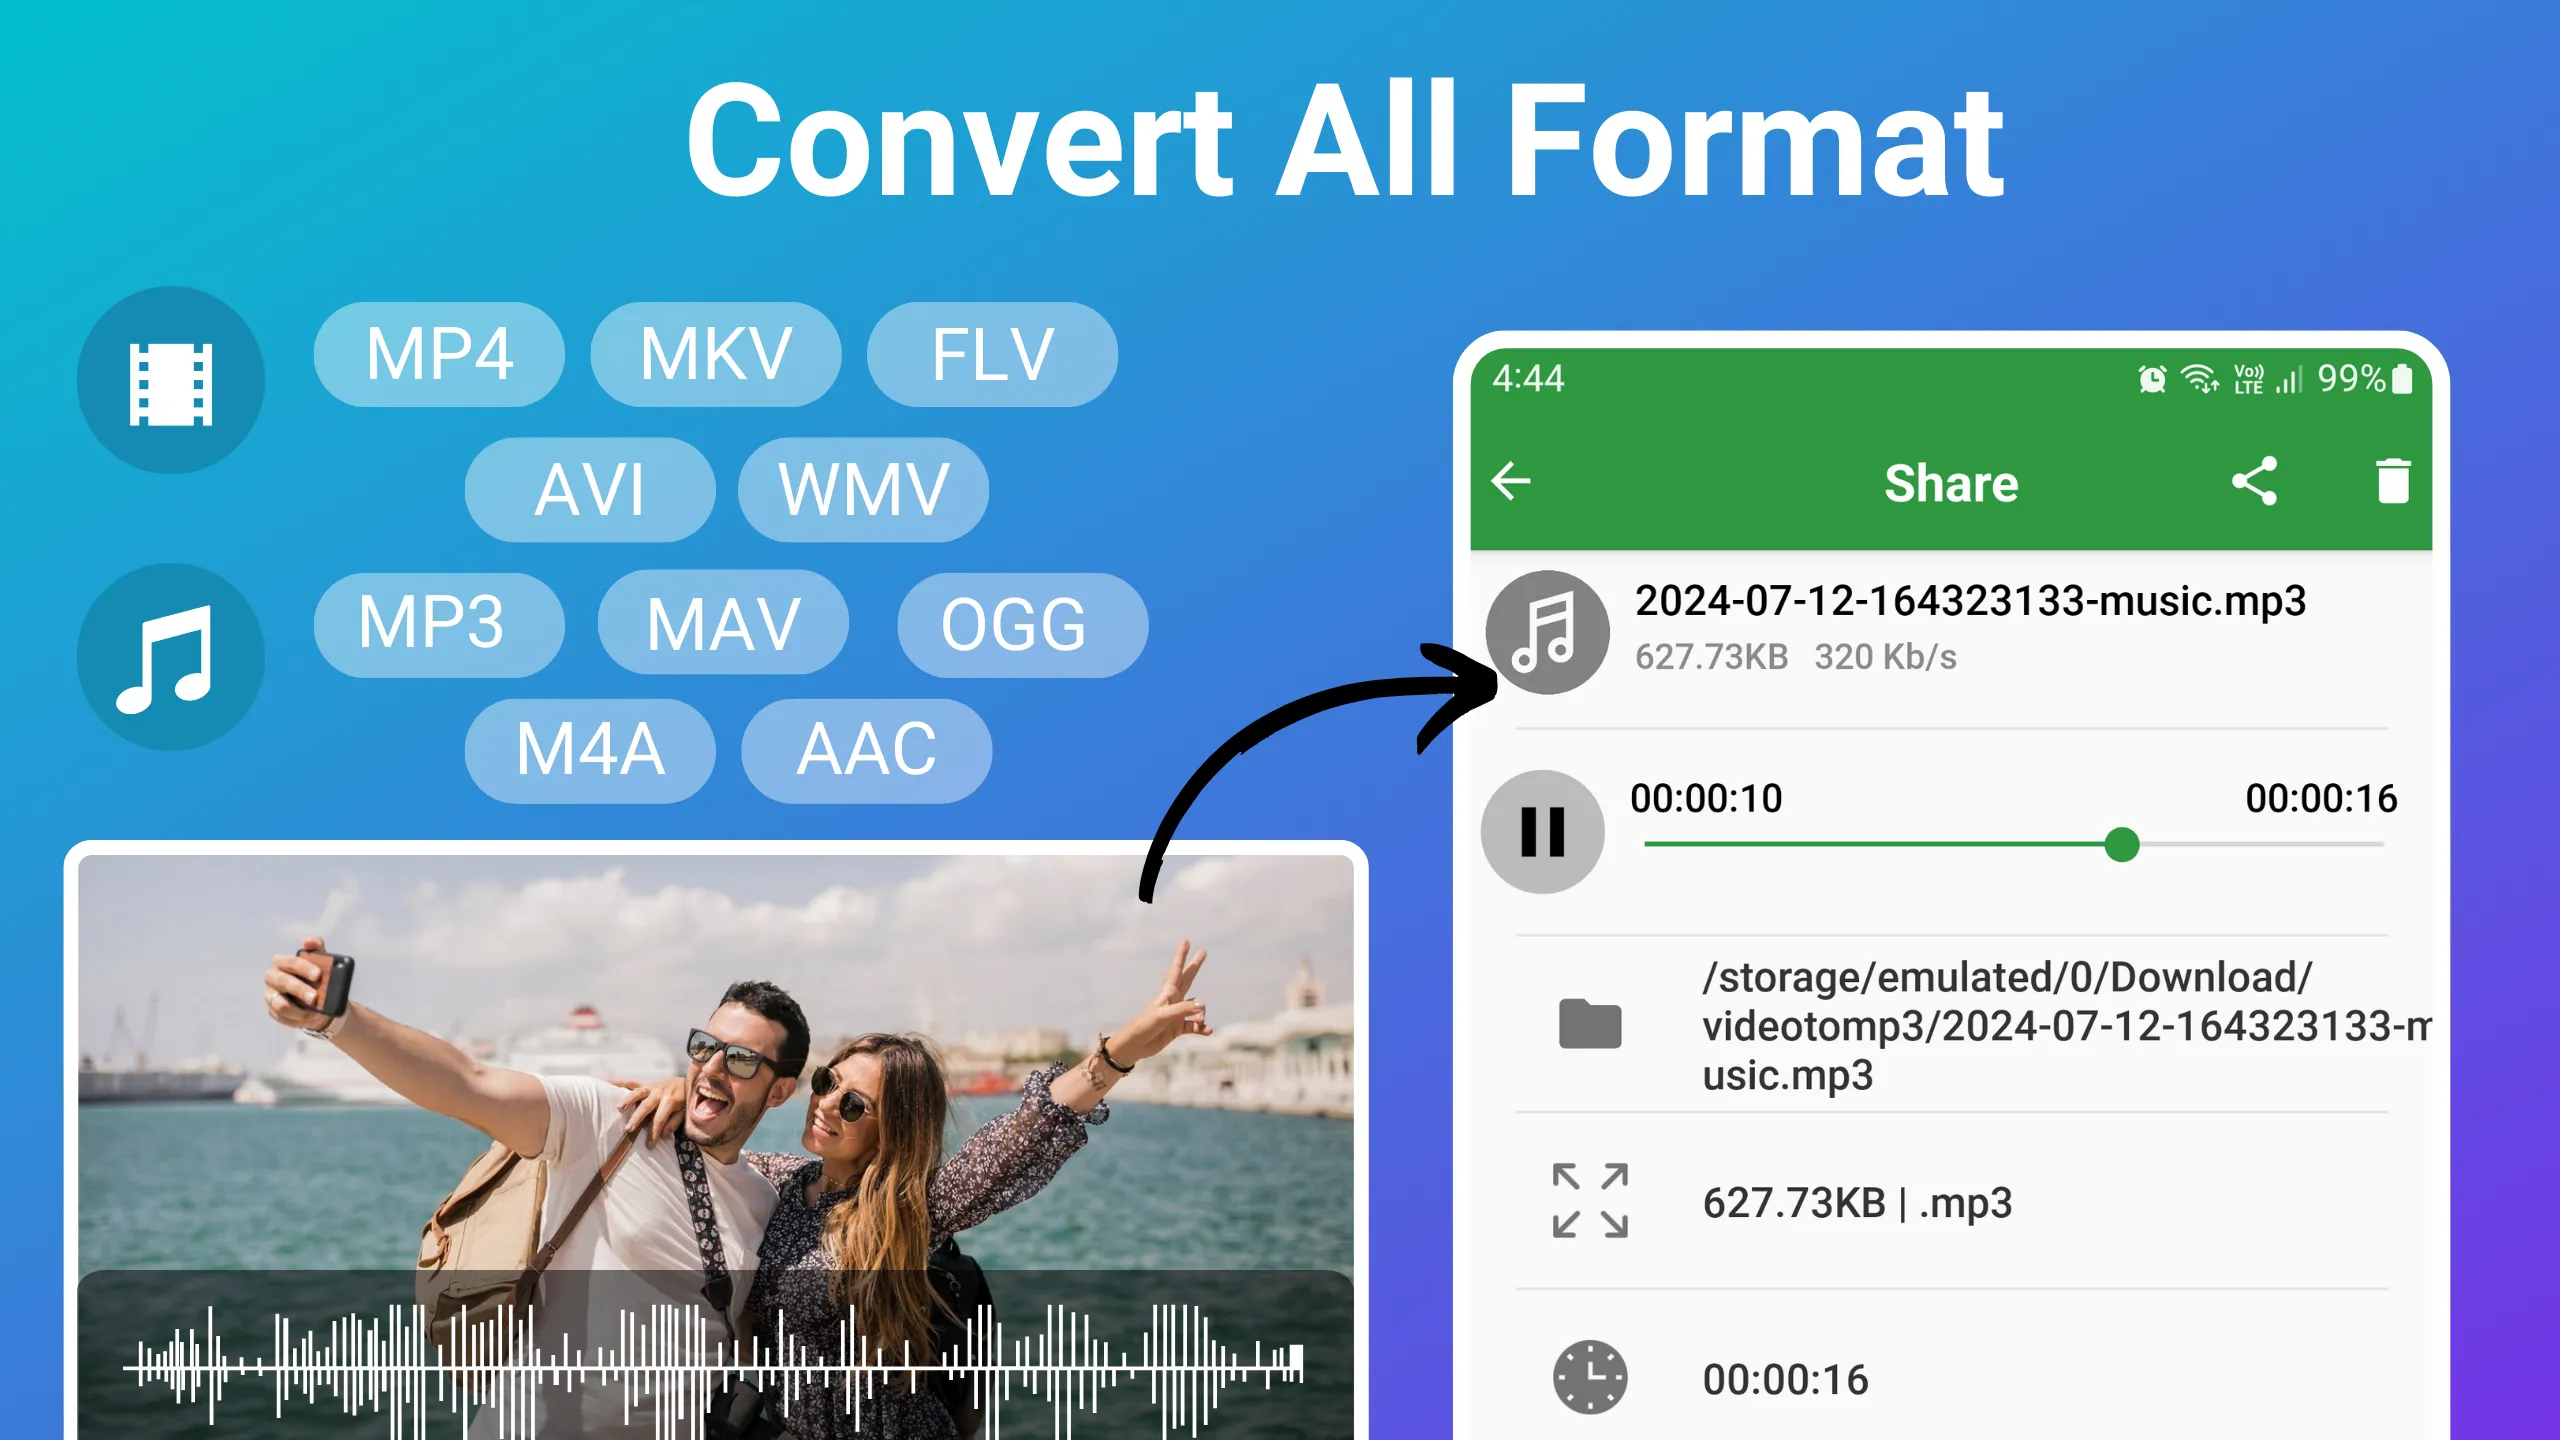Tap the file size expand-arrows icon
The height and width of the screenshot is (1440, 2560).
pyautogui.click(x=1590, y=1201)
